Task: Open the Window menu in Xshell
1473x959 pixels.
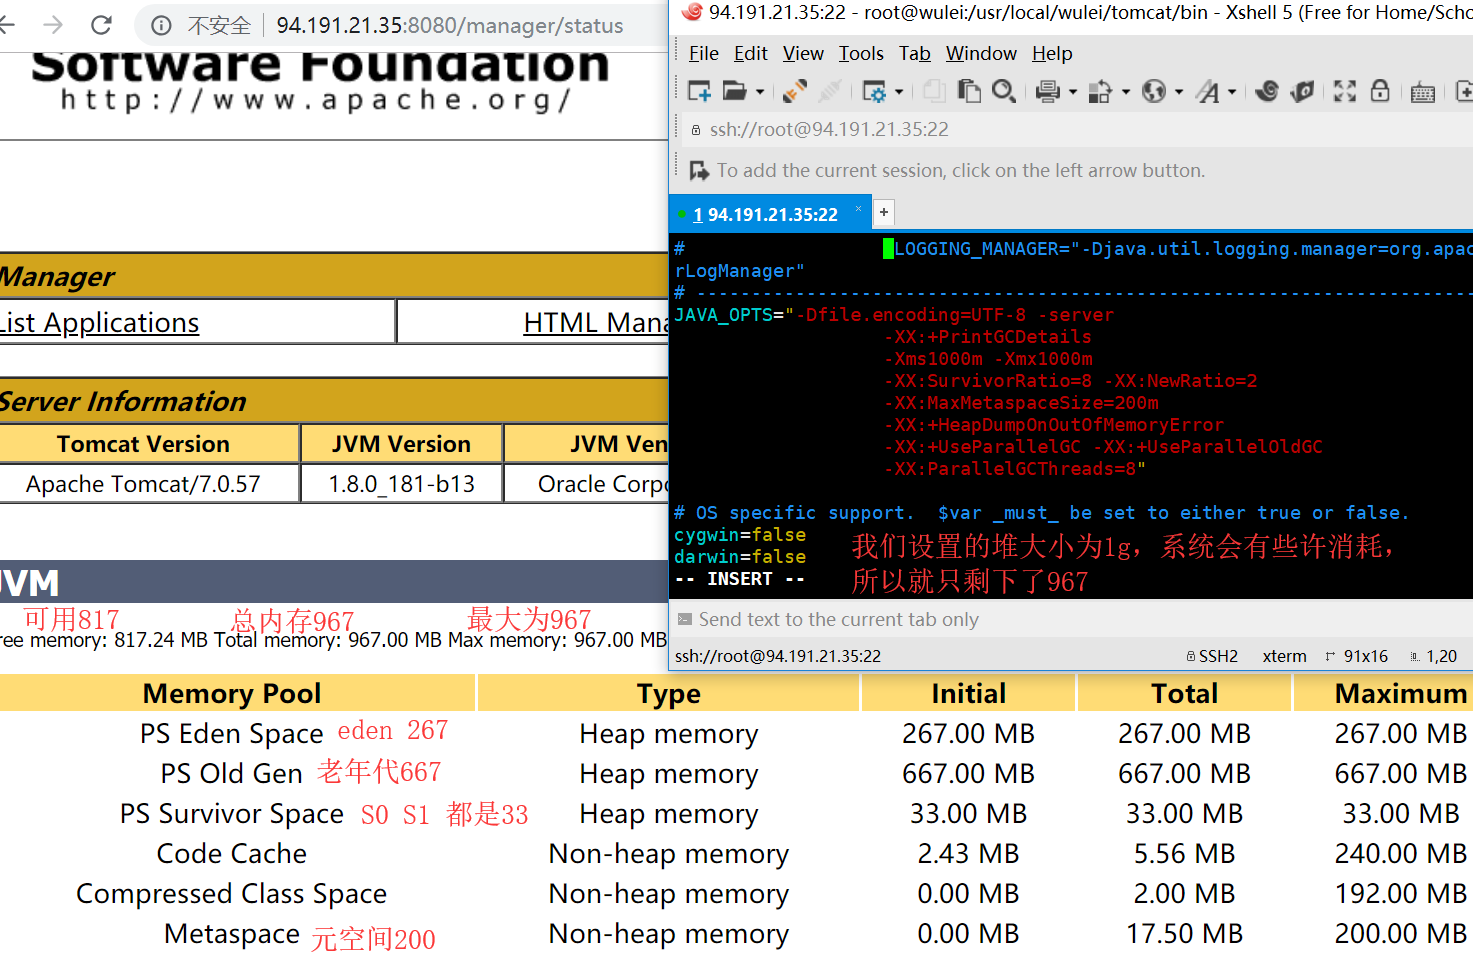Action: coord(981,53)
